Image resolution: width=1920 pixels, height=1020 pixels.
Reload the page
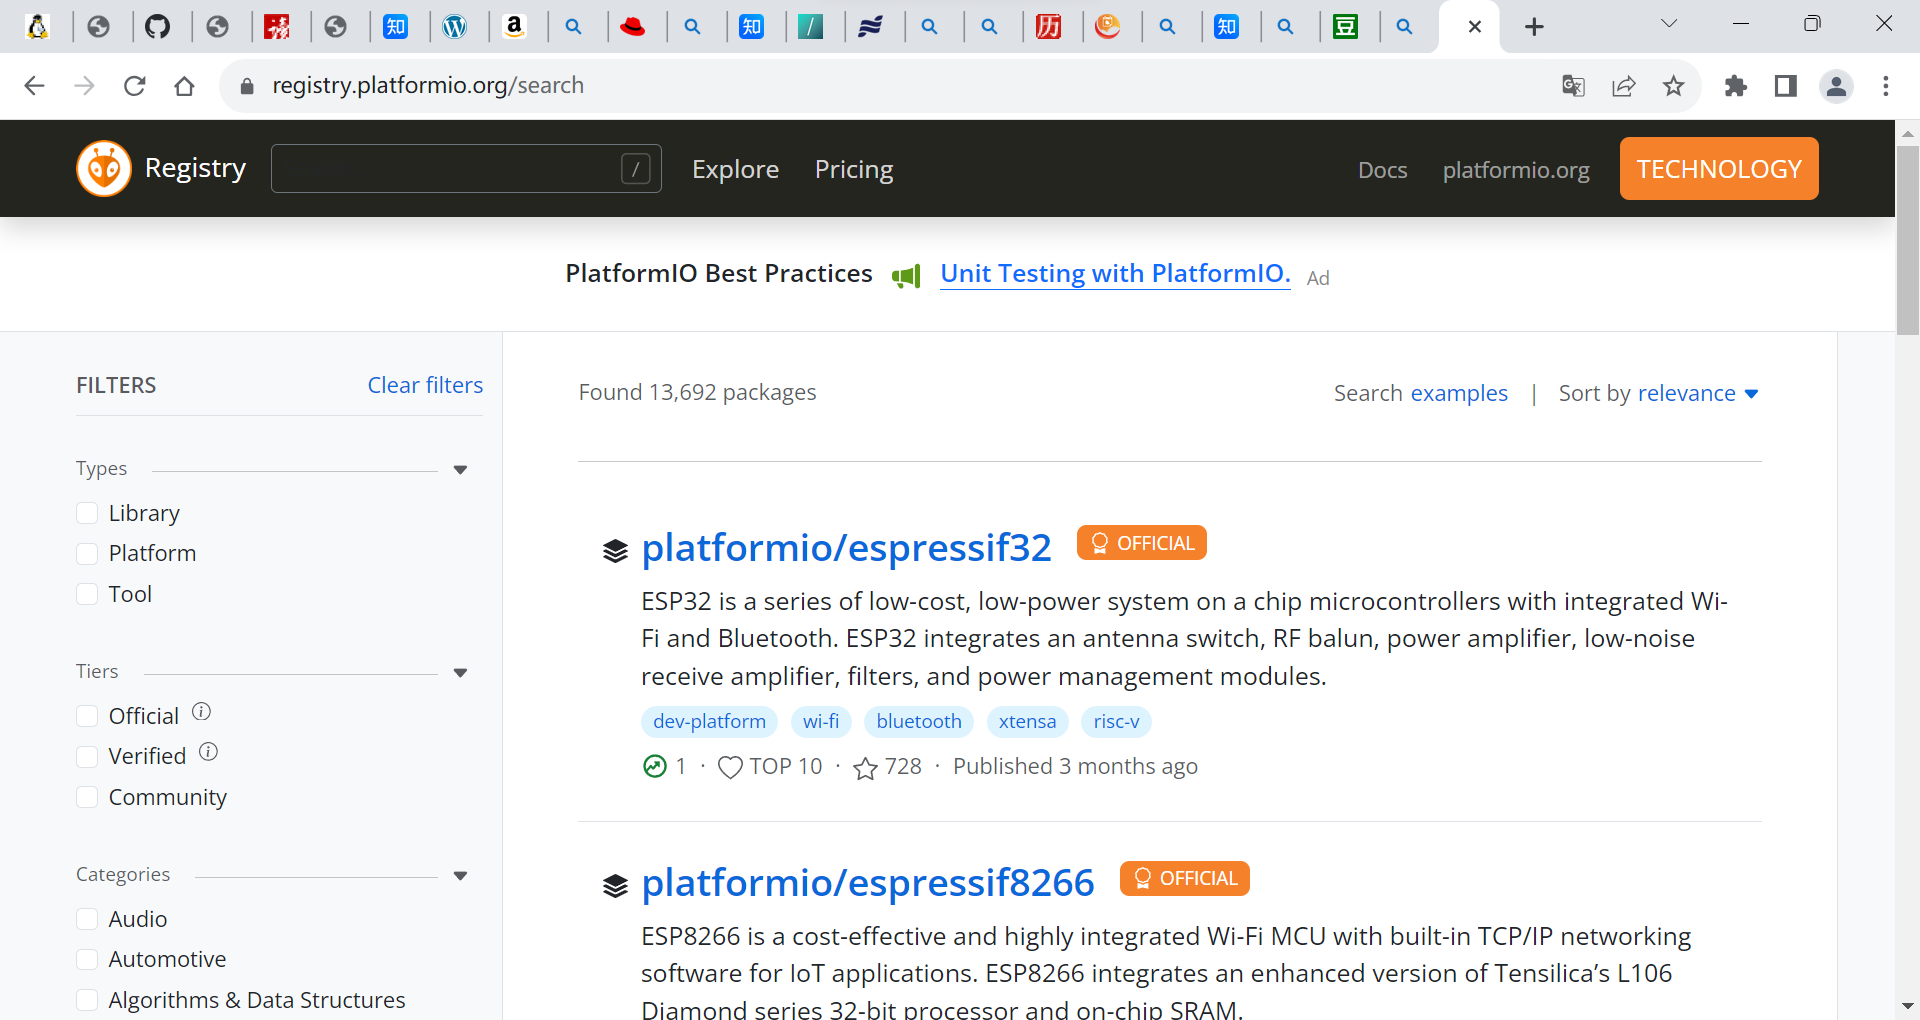135,86
